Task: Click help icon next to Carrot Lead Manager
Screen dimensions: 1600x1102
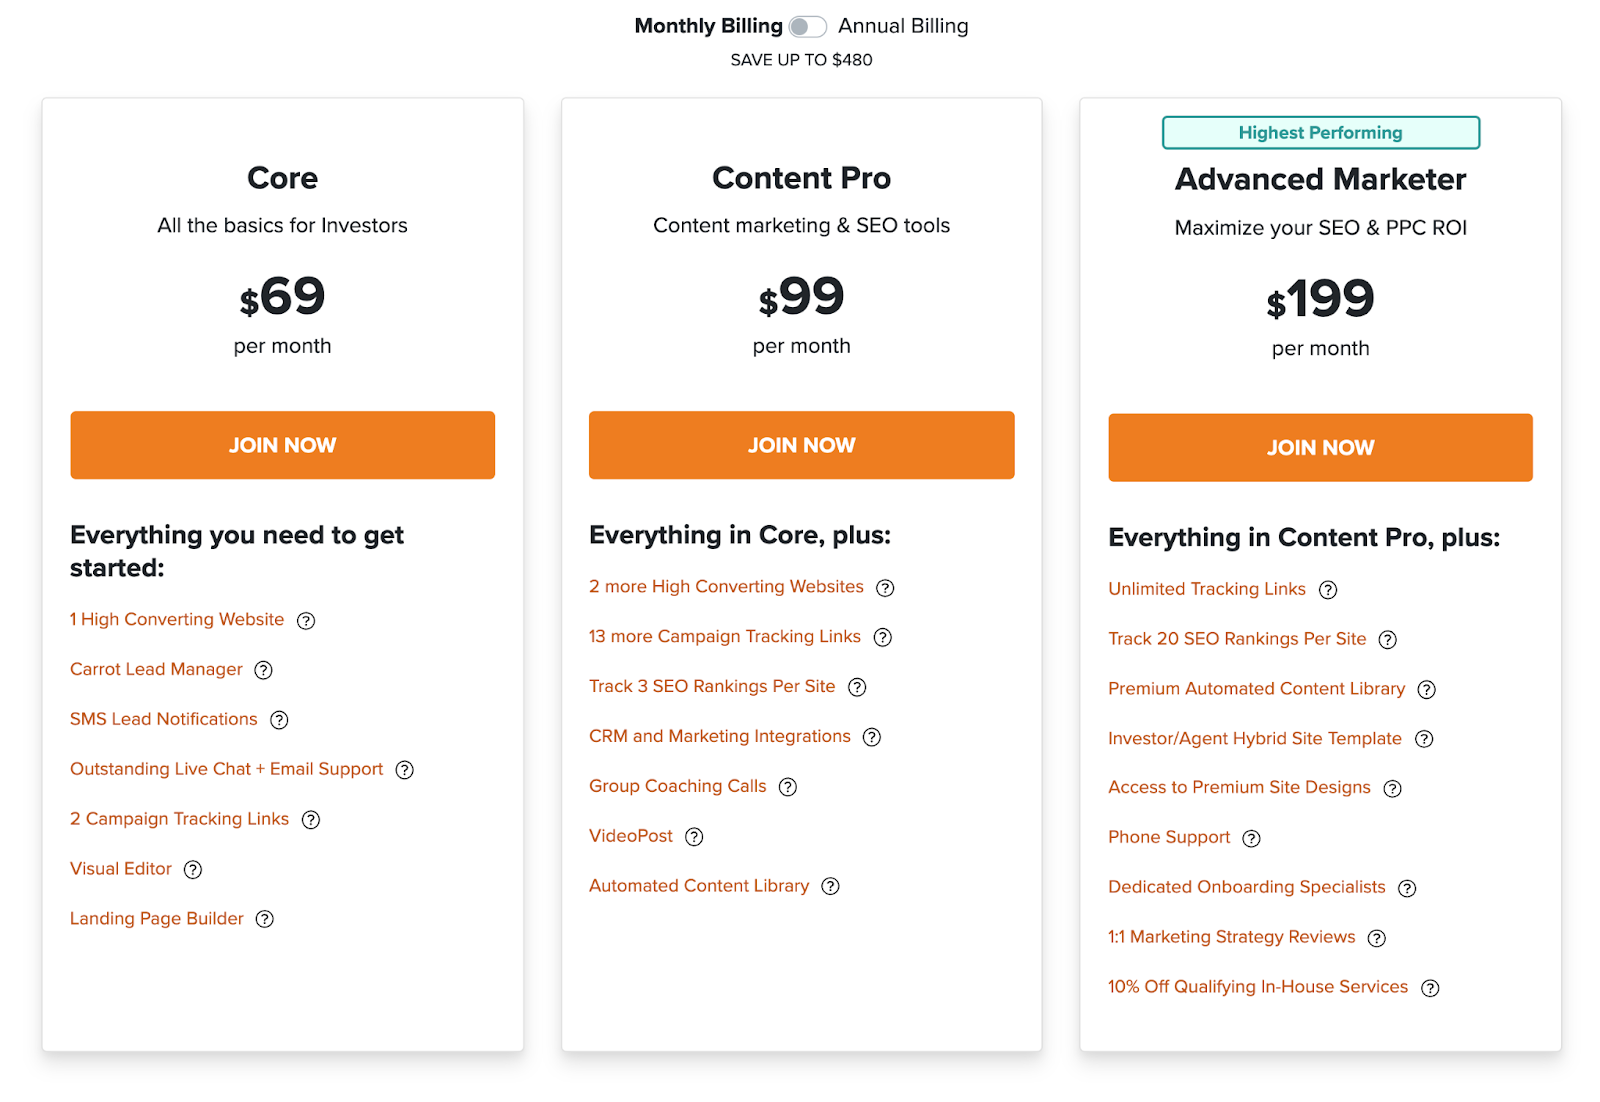Action: (263, 670)
